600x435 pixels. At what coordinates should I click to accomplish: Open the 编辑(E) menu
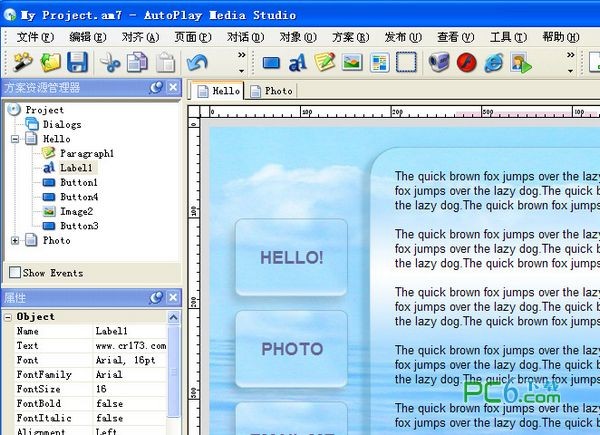pos(88,37)
